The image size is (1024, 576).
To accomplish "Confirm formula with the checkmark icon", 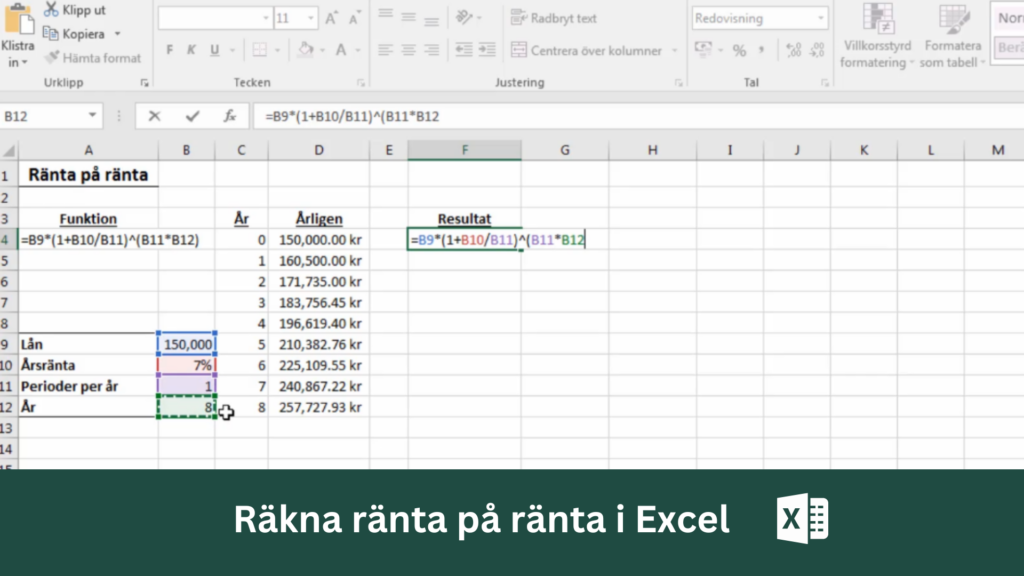I will click(192, 116).
